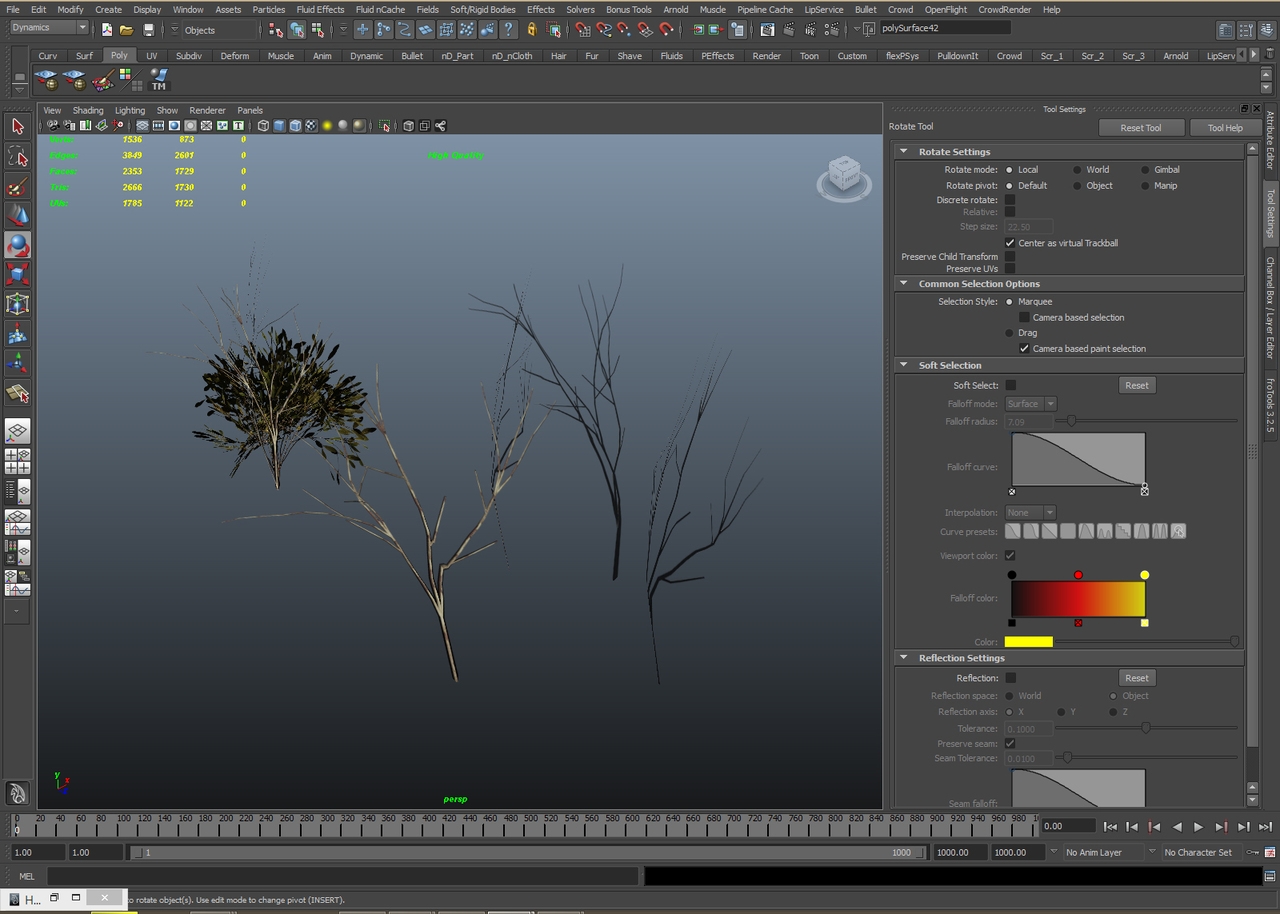Click the question mark highlight selection icon
This screenshot has width=1280, height=914.
coord(508,30)
